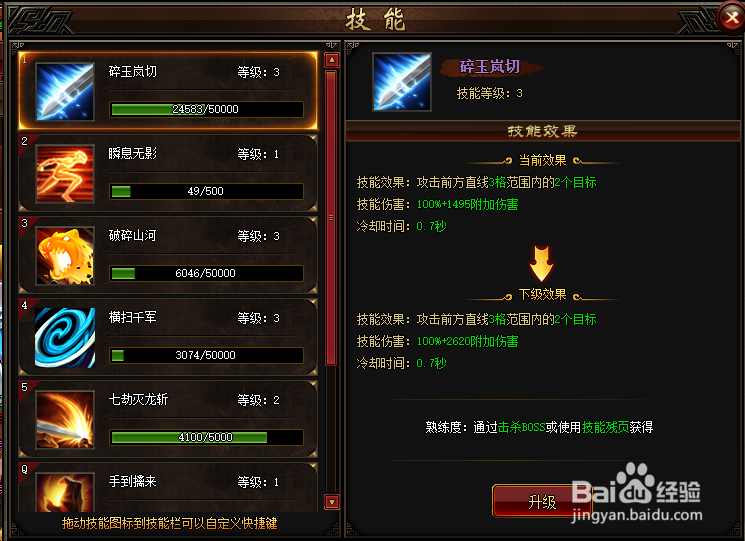Click the golden down arrow between effects

click(541, 264)
